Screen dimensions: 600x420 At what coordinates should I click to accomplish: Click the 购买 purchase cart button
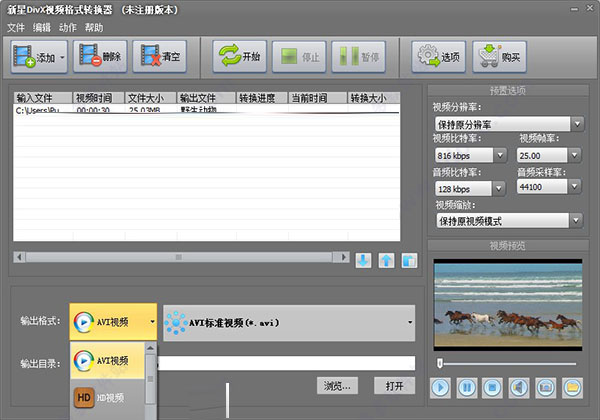pyautogui.click(x=499, y=57)
